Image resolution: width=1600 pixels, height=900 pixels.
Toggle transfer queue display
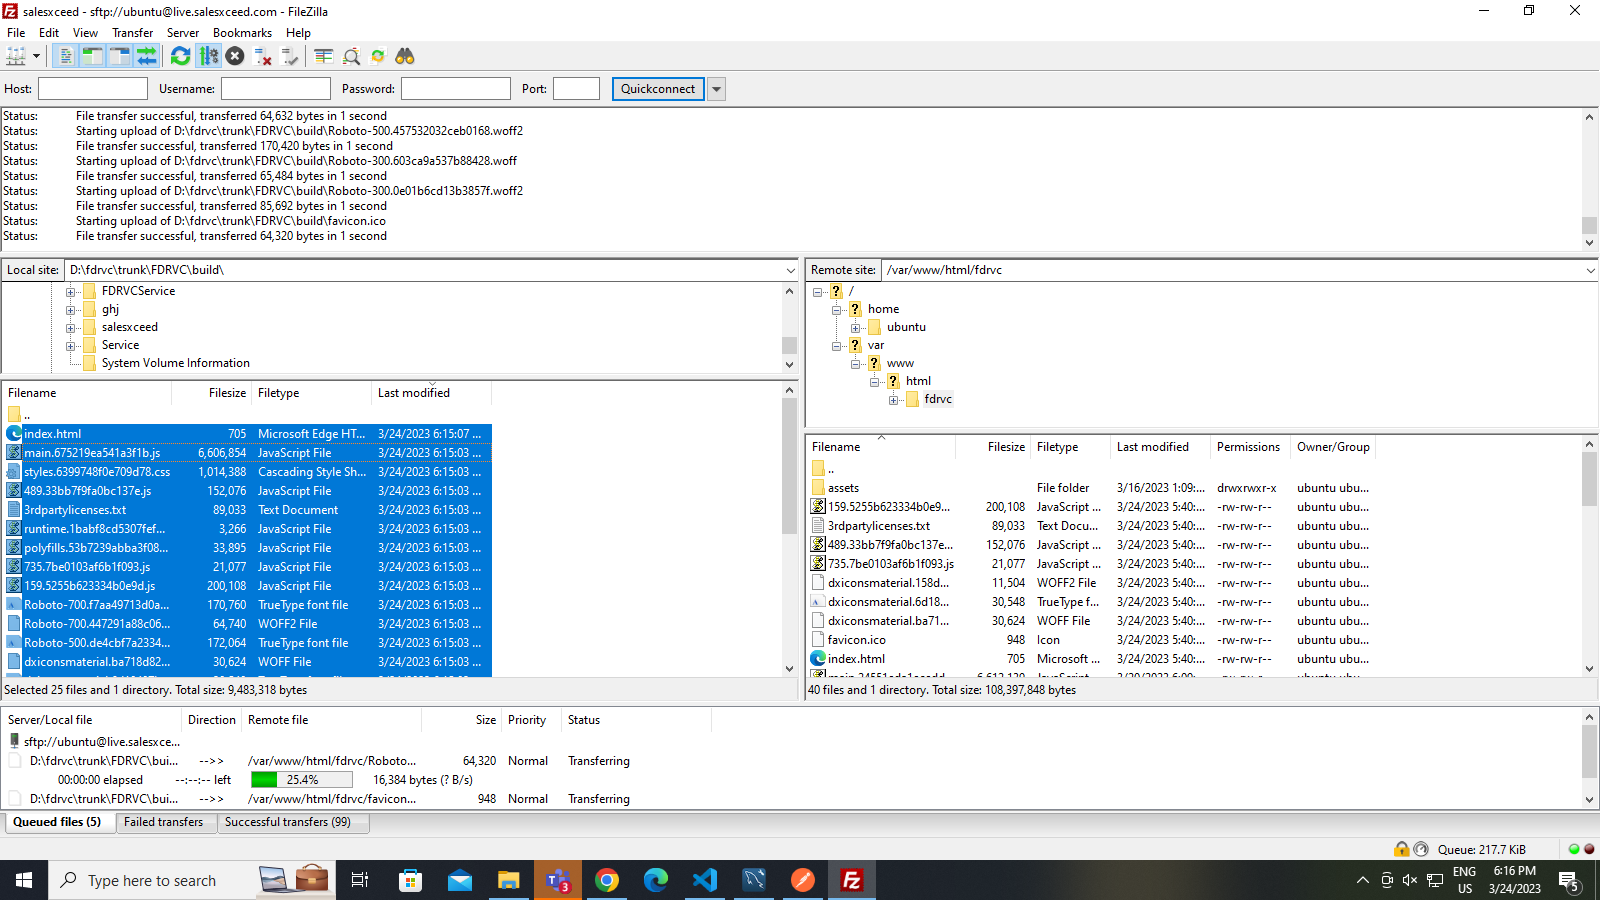146,57
